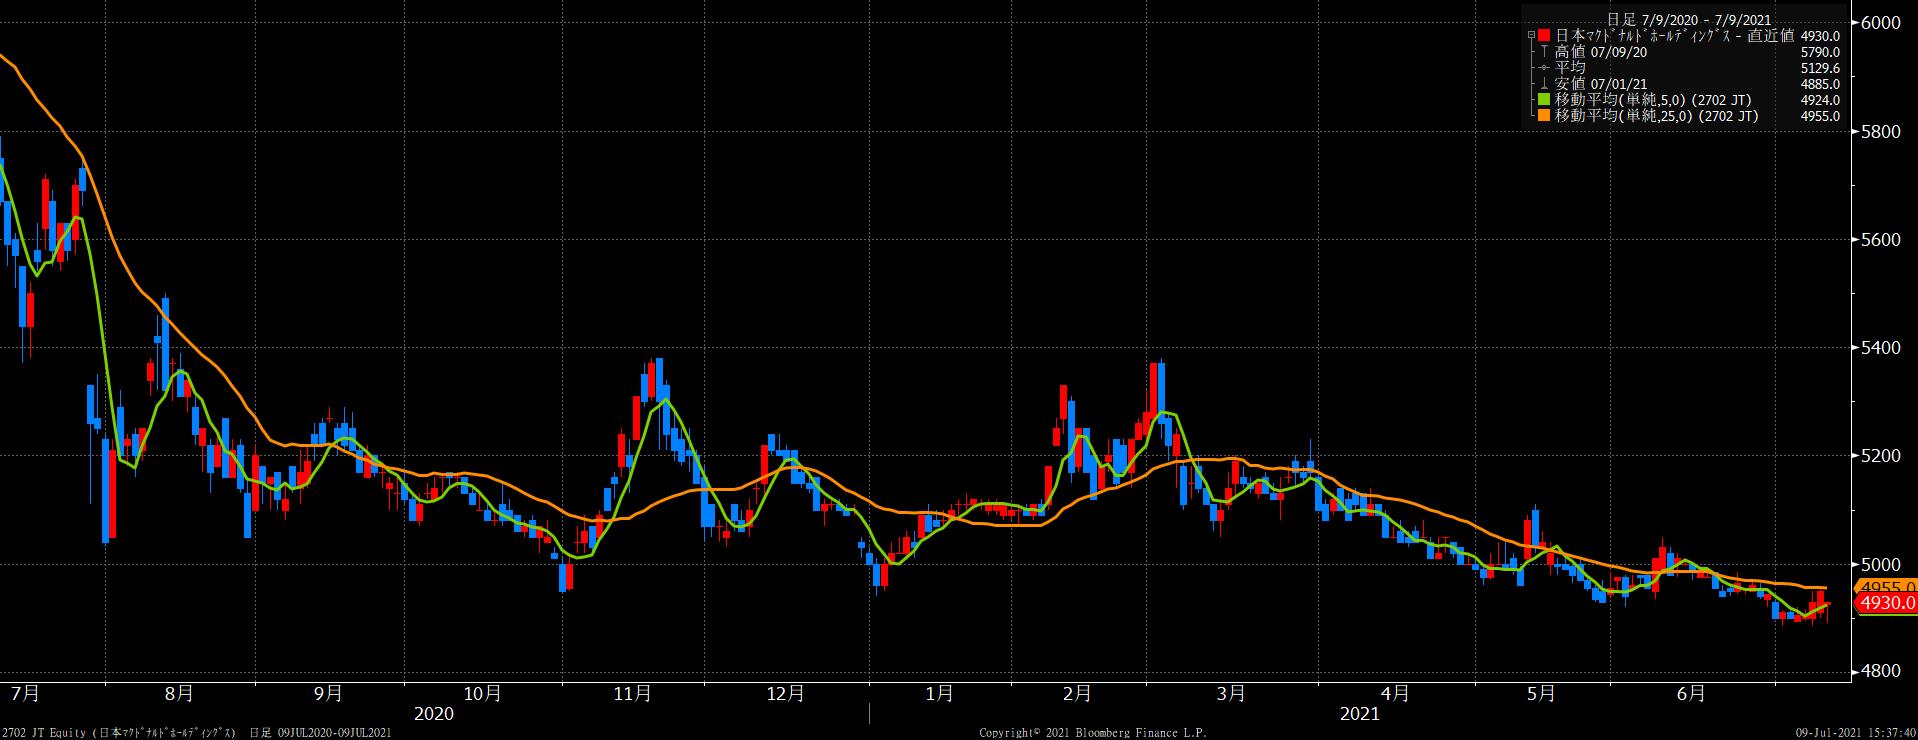1918x740 pixels.
Task: Click the green 5-day moving average swatch
Action: coord(1544,100)
